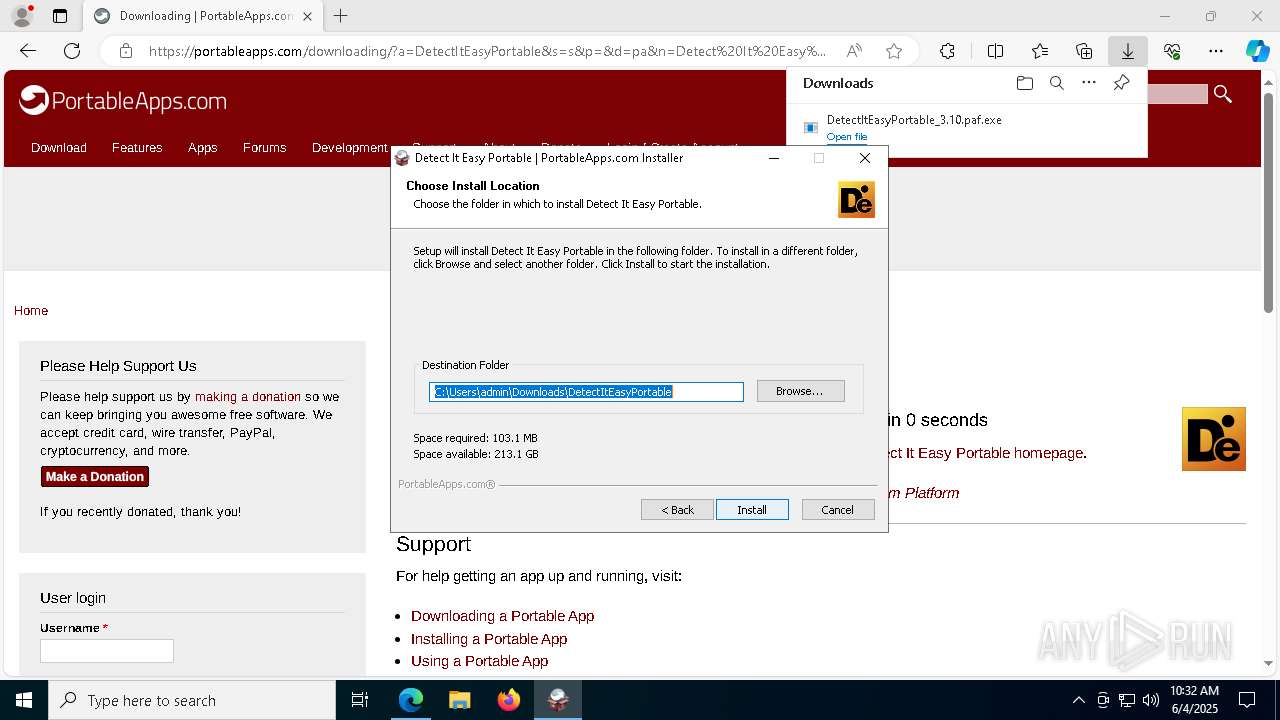Click the Username input field
This screenshot has height=720, width=1280.
coord(107,651)
